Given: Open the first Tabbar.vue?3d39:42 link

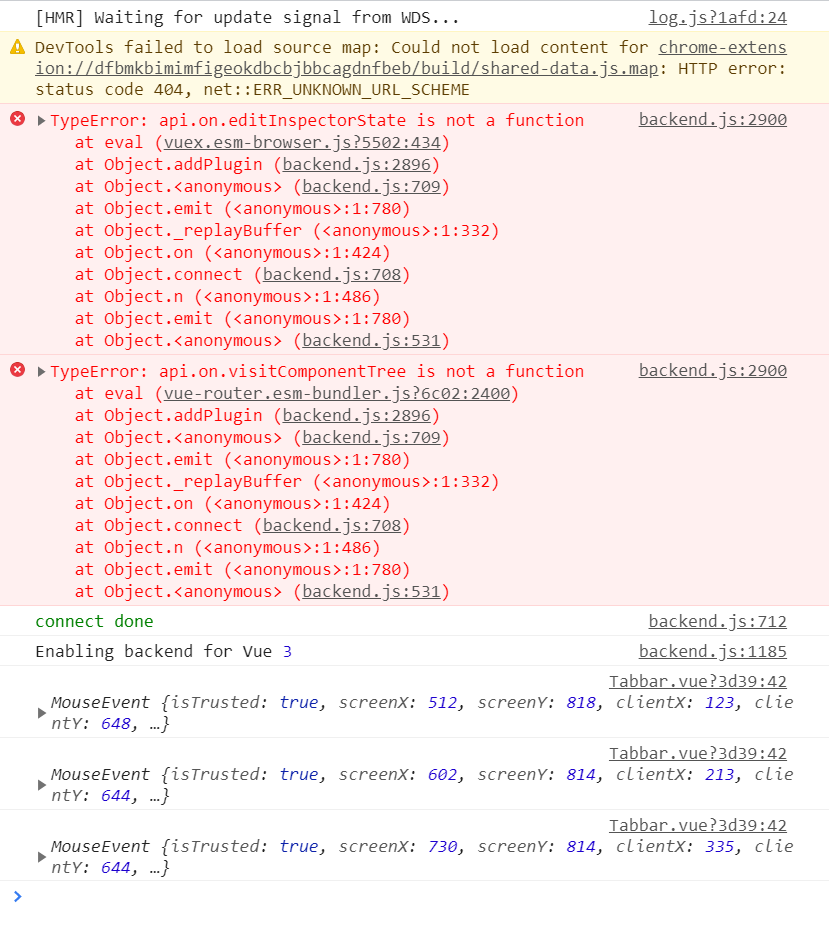Looking at the screenshot, I should point(697,680).
